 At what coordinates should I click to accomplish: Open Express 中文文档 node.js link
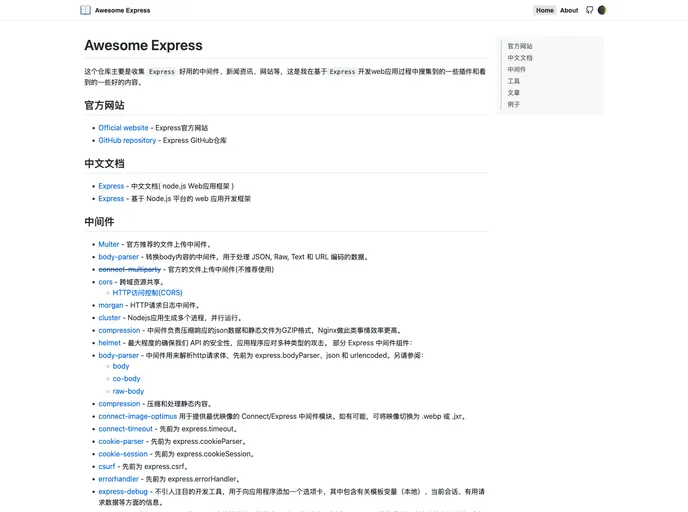click(111, 186)
